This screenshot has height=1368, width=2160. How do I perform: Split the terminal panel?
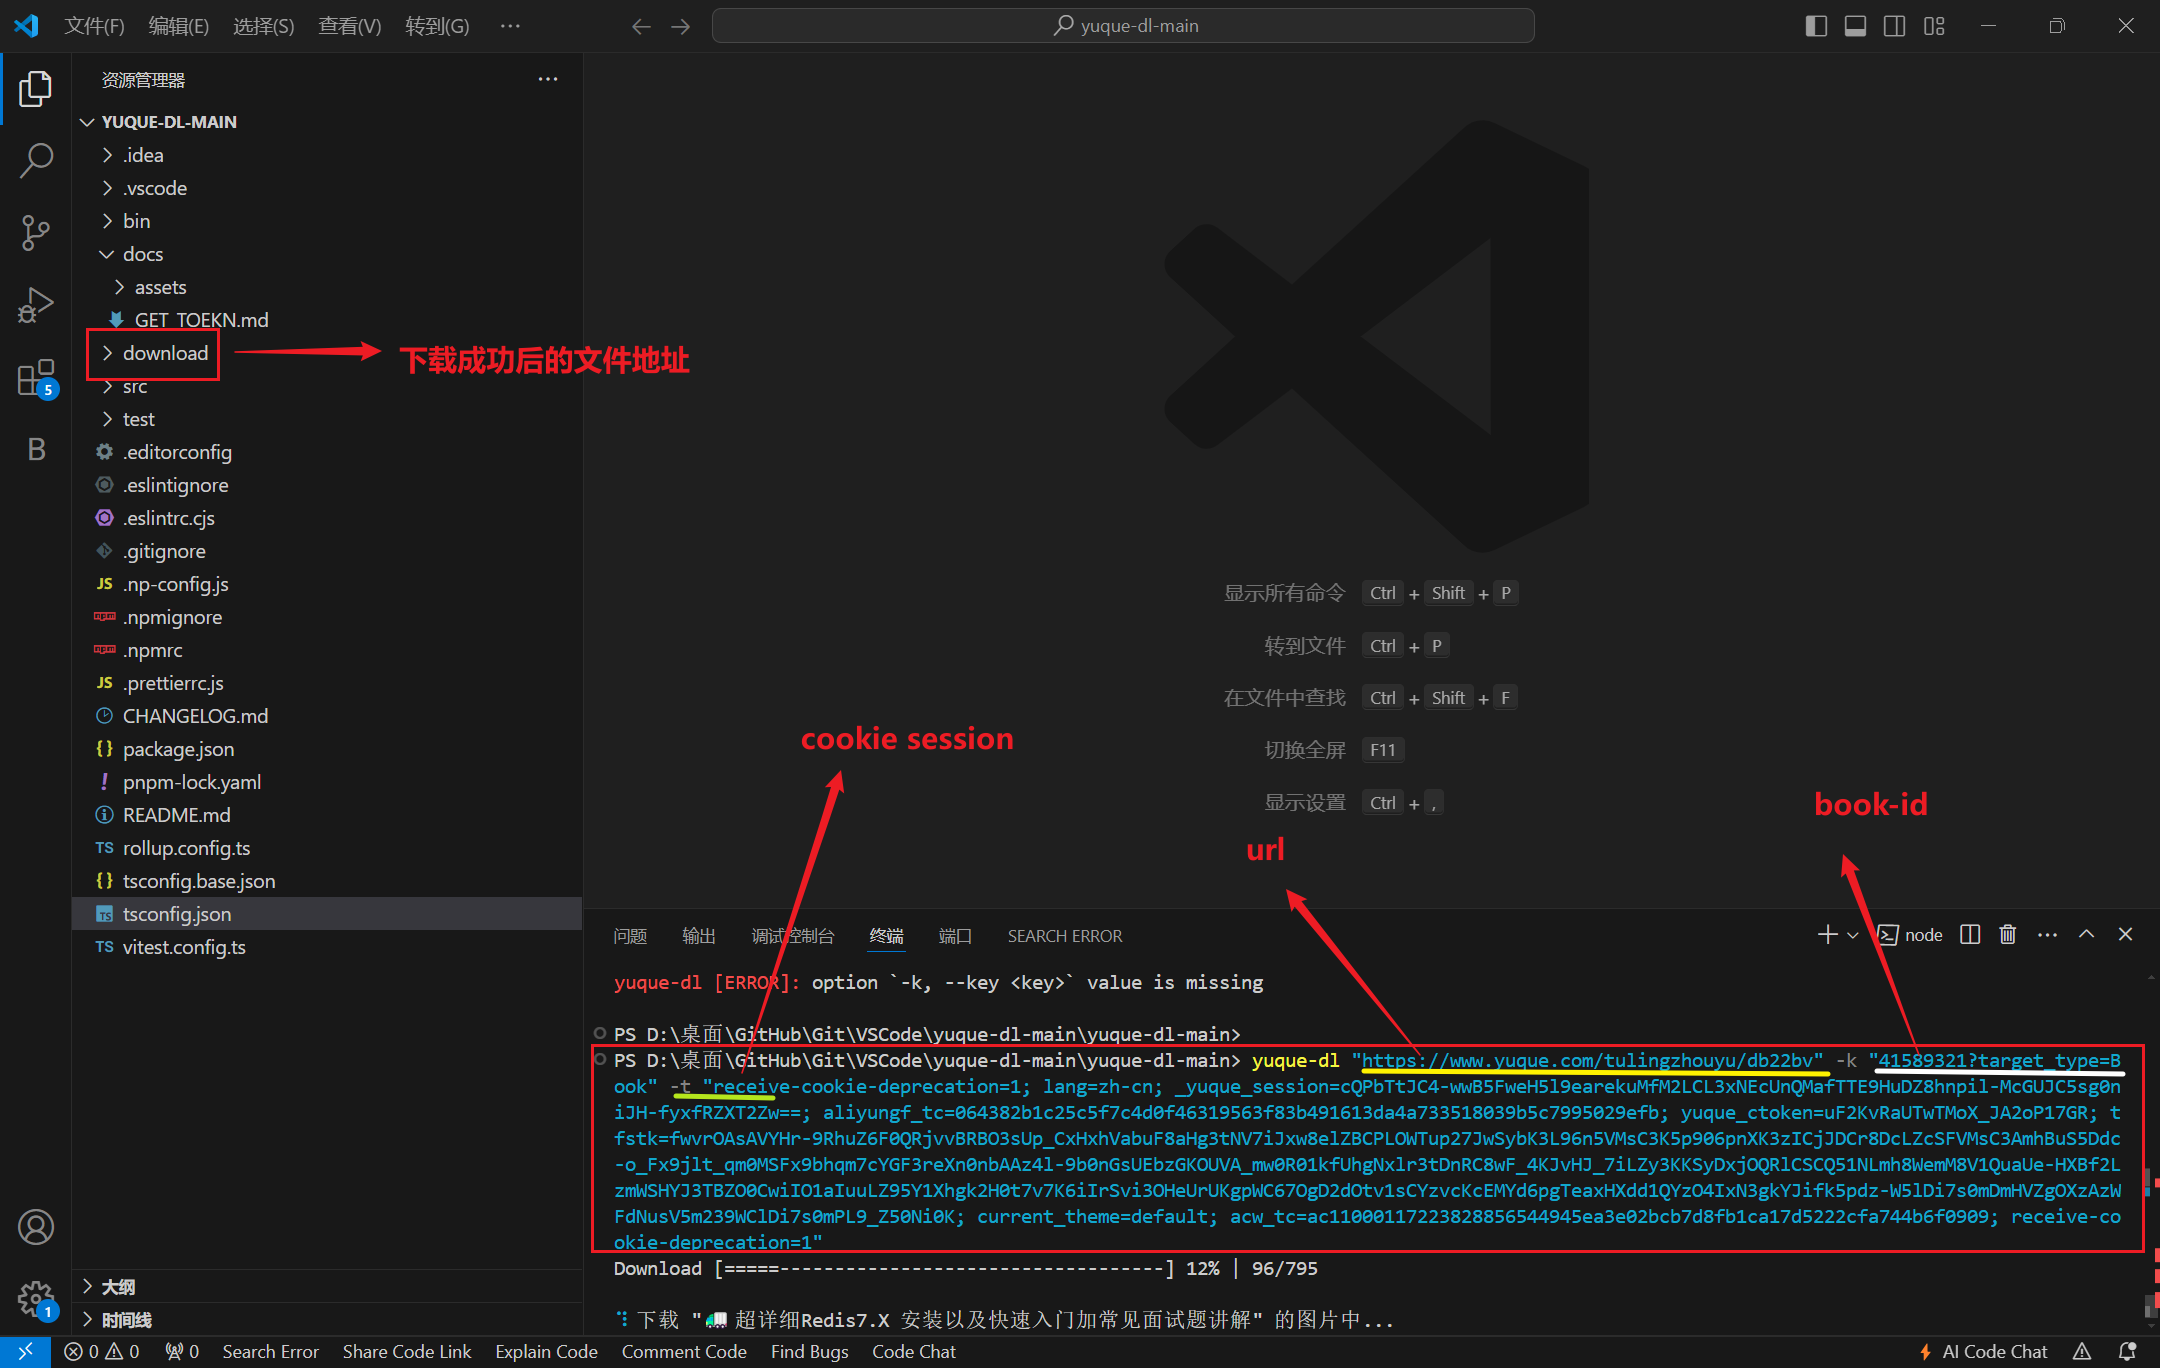click(x=1970, y=934)
